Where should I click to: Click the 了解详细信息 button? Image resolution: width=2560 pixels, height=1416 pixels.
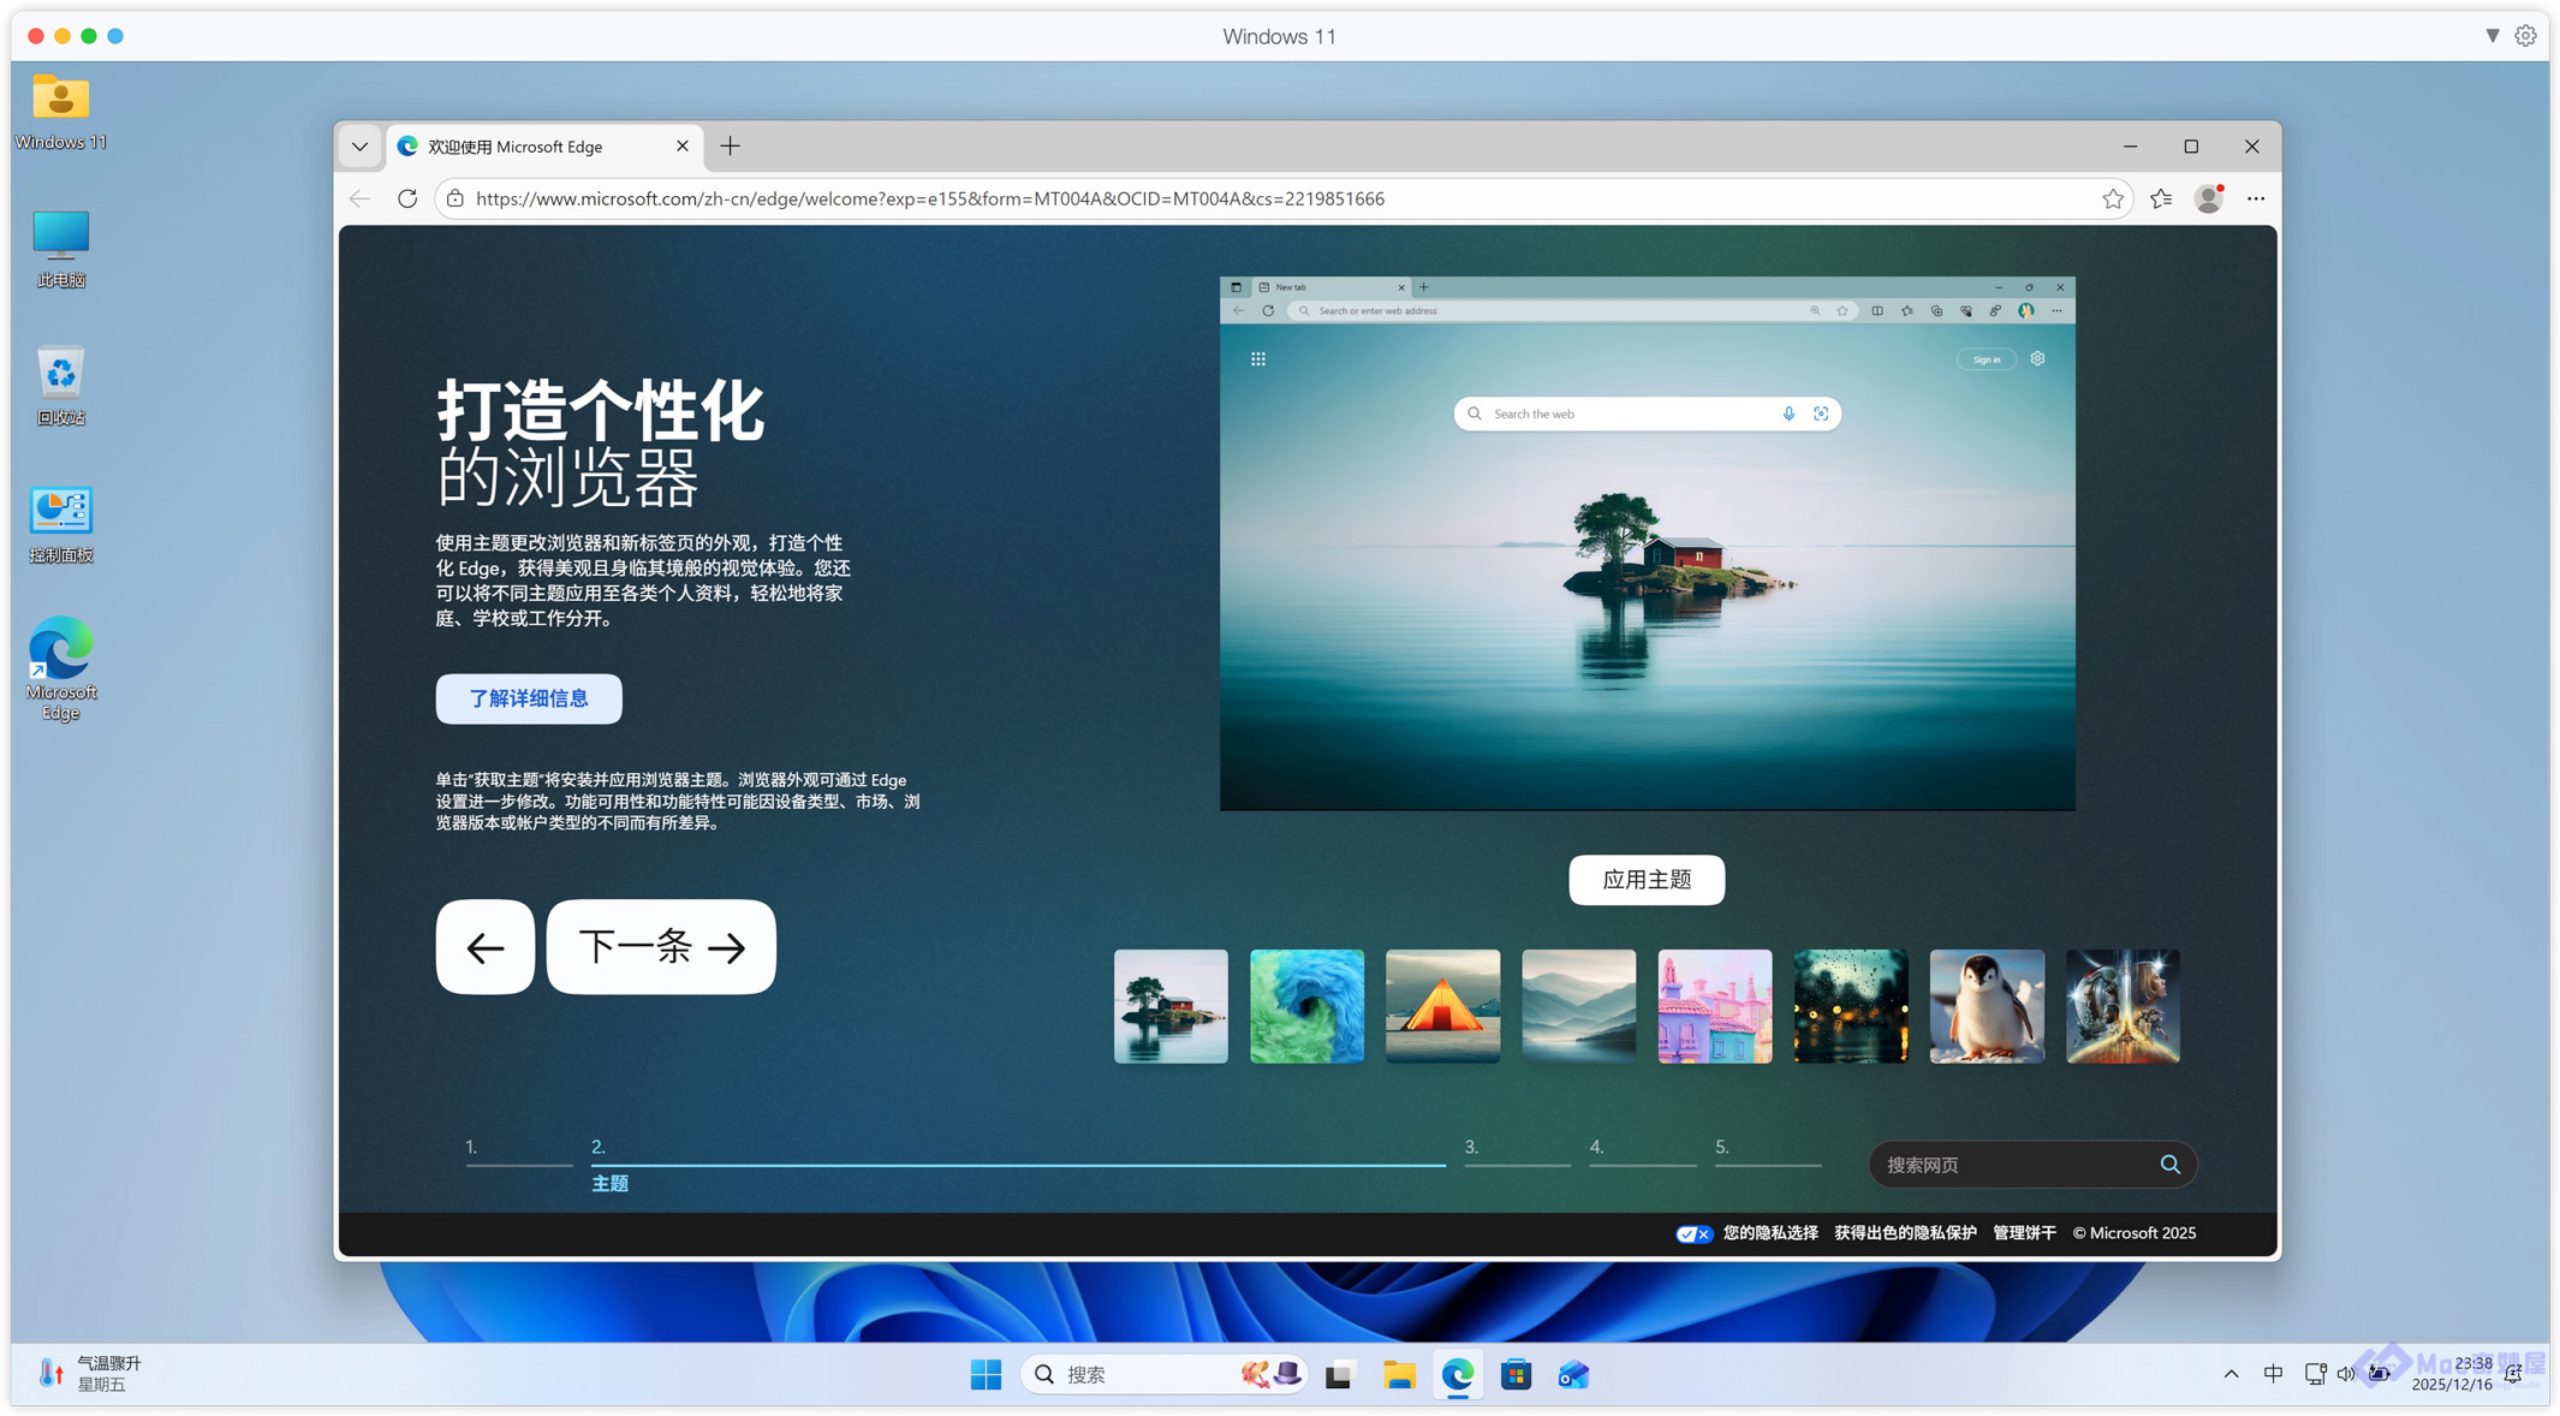[528, 698]
